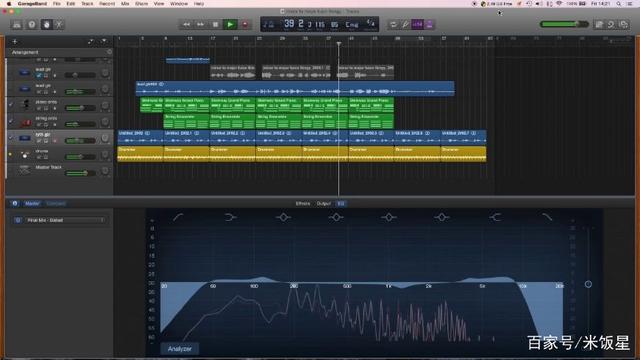Toggle the Cycle loop button
Viewport: 640px width, 360px height.
click(x=393, y=24)
